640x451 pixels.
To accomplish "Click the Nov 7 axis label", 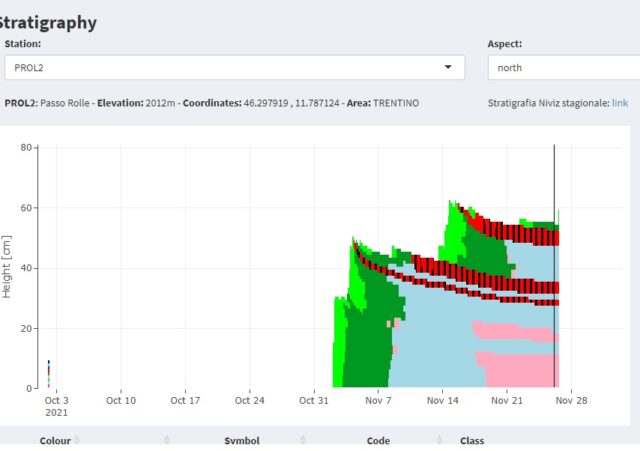I will (378, 400).
